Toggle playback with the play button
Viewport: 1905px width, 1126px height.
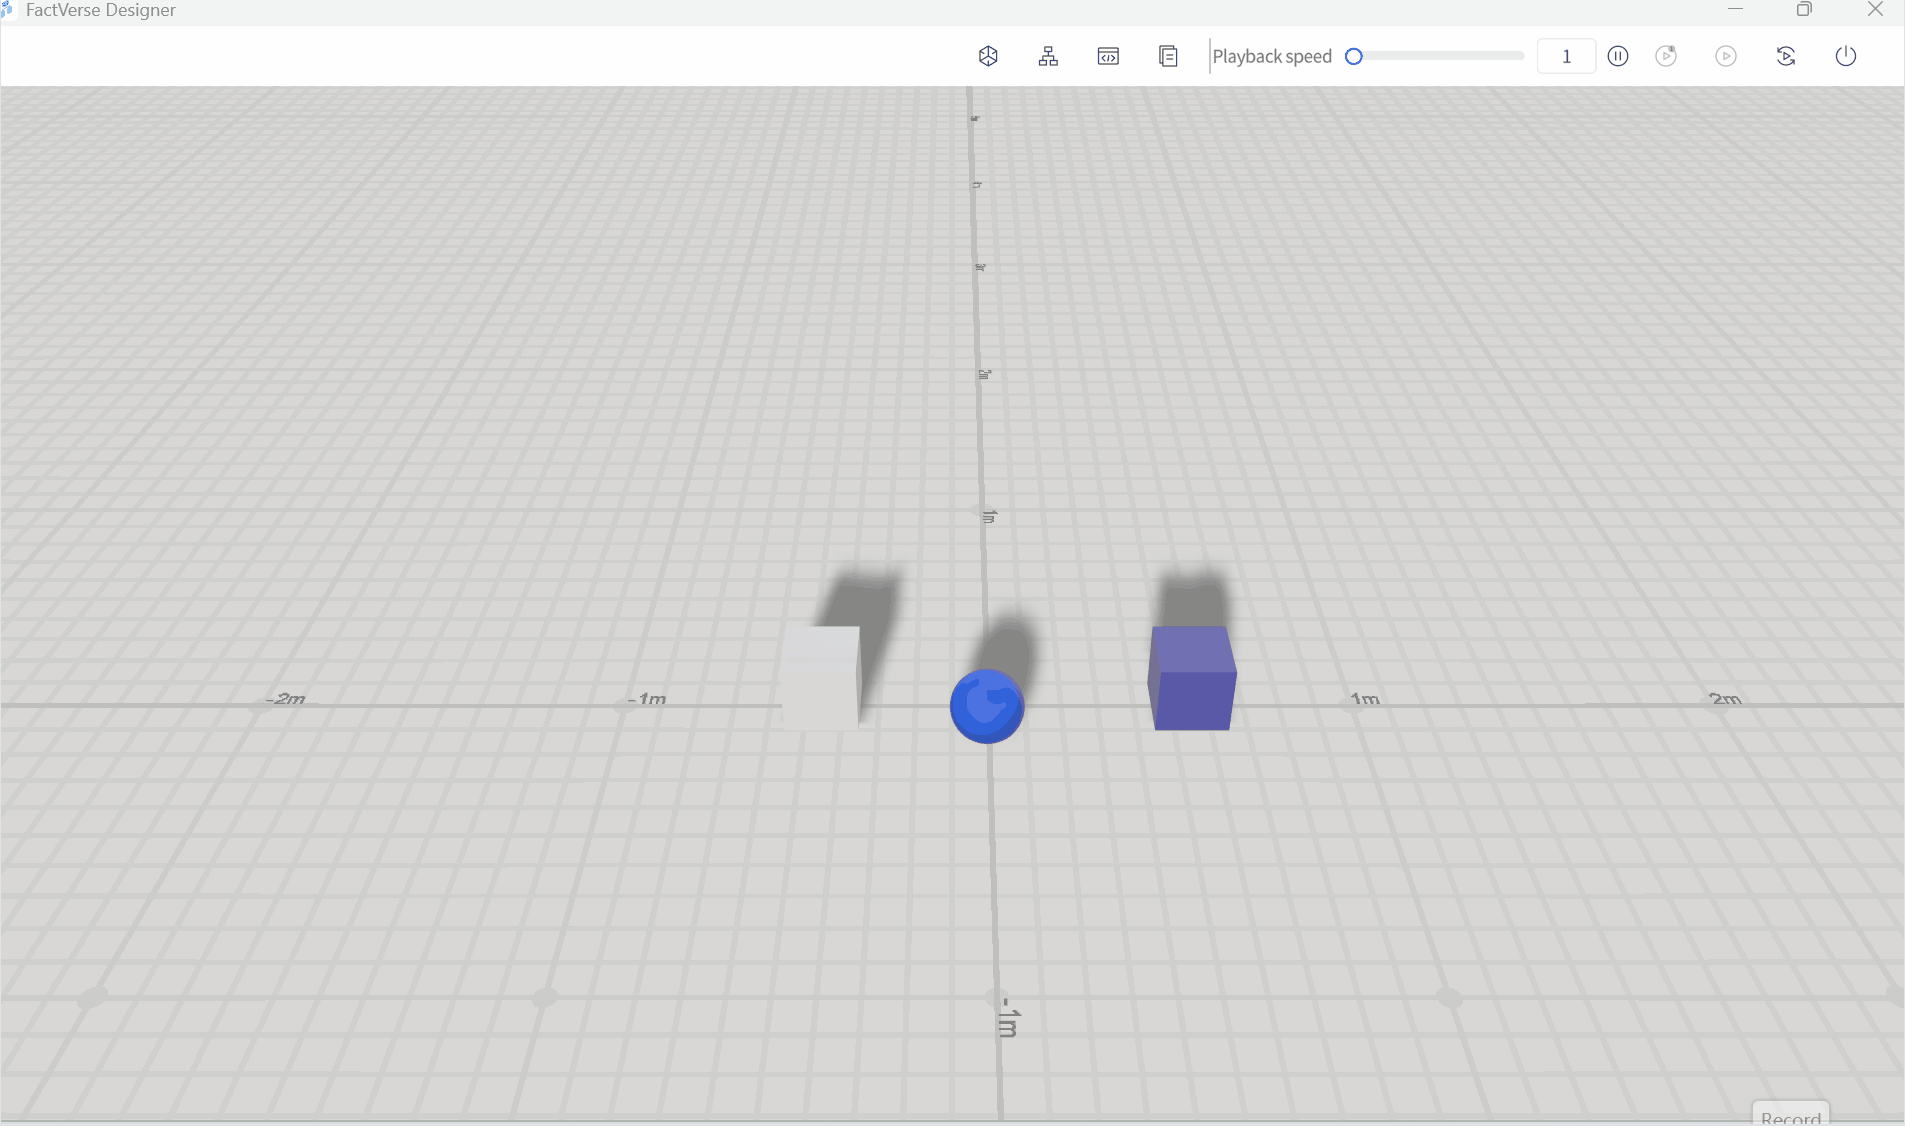1727,56
